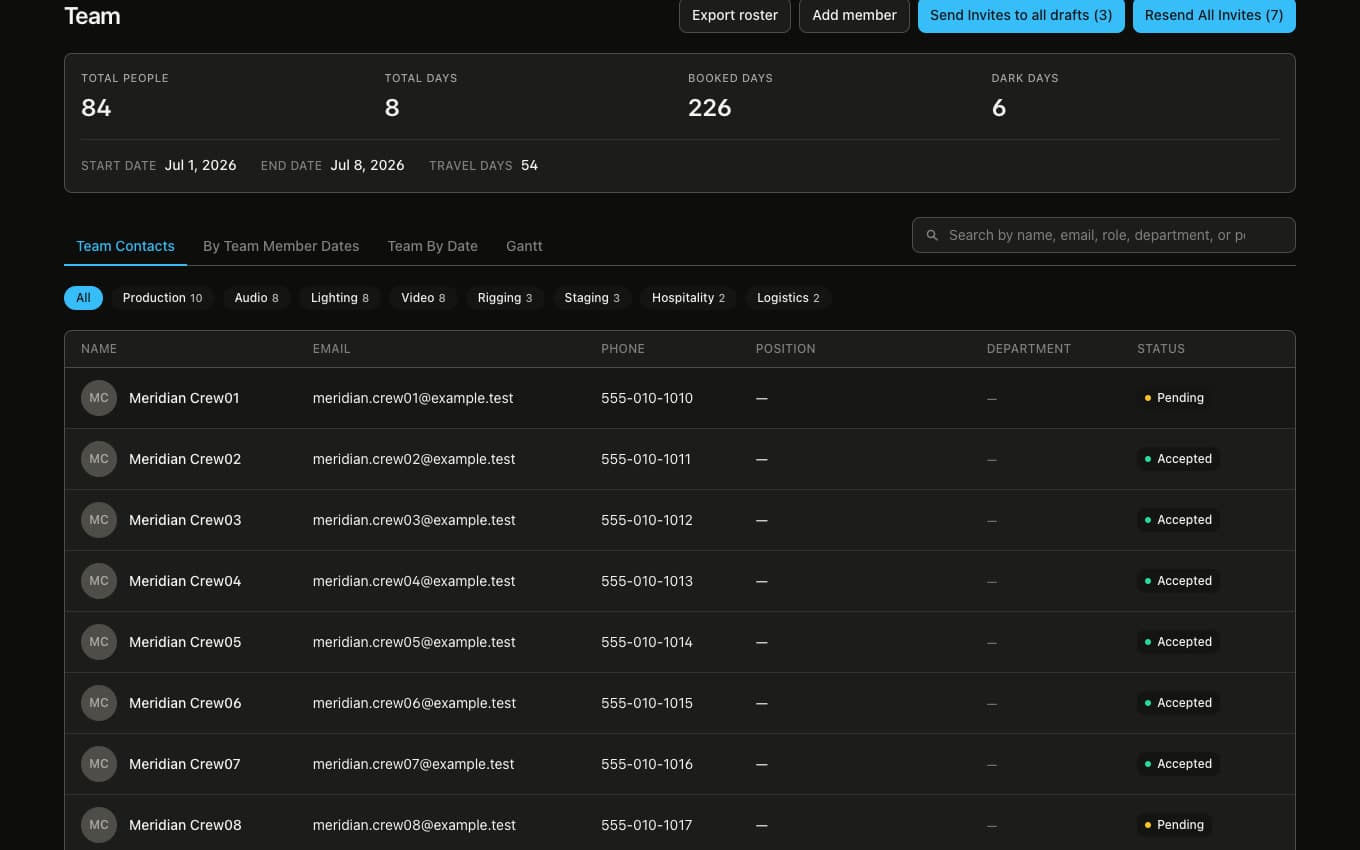
Task: Click email meridian.crew03@example.test
Action: [x=414, y=520]
